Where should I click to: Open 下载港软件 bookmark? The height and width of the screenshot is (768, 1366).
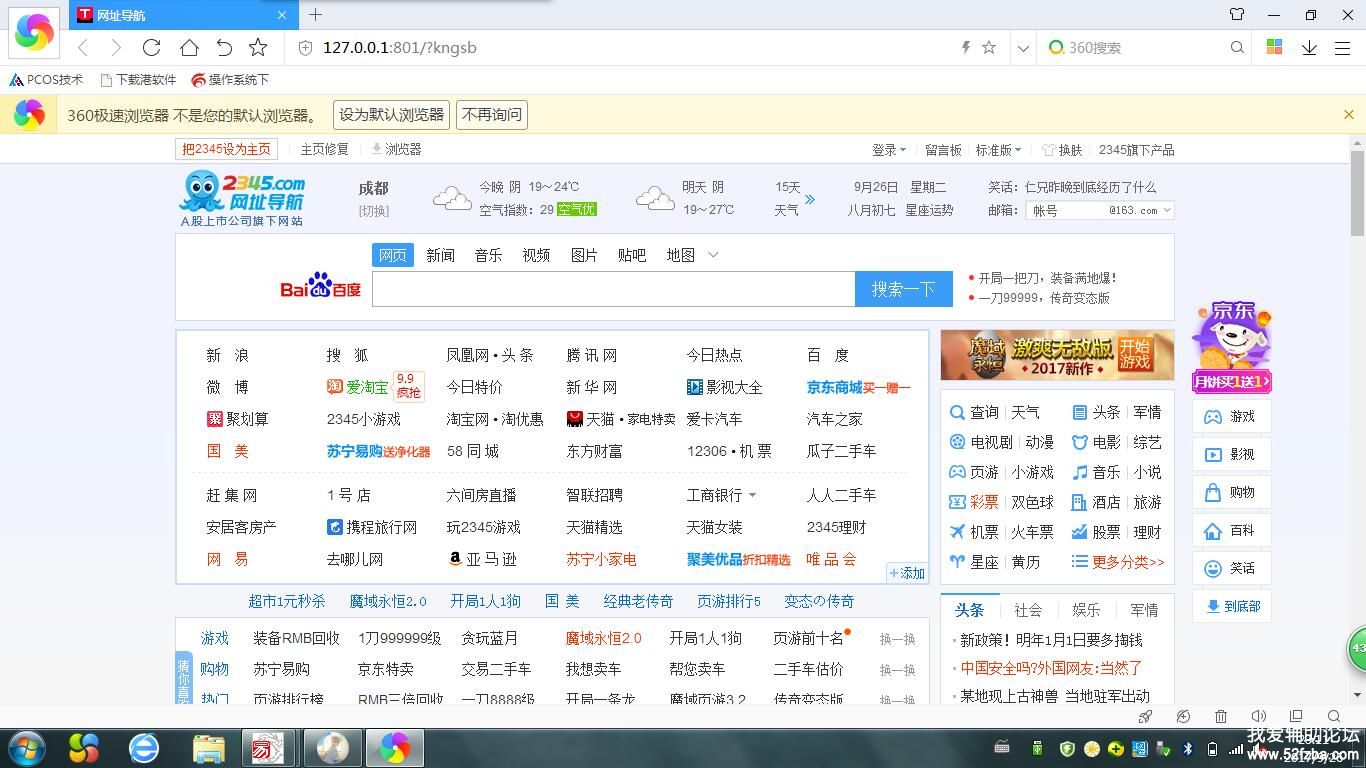(138, 80)
